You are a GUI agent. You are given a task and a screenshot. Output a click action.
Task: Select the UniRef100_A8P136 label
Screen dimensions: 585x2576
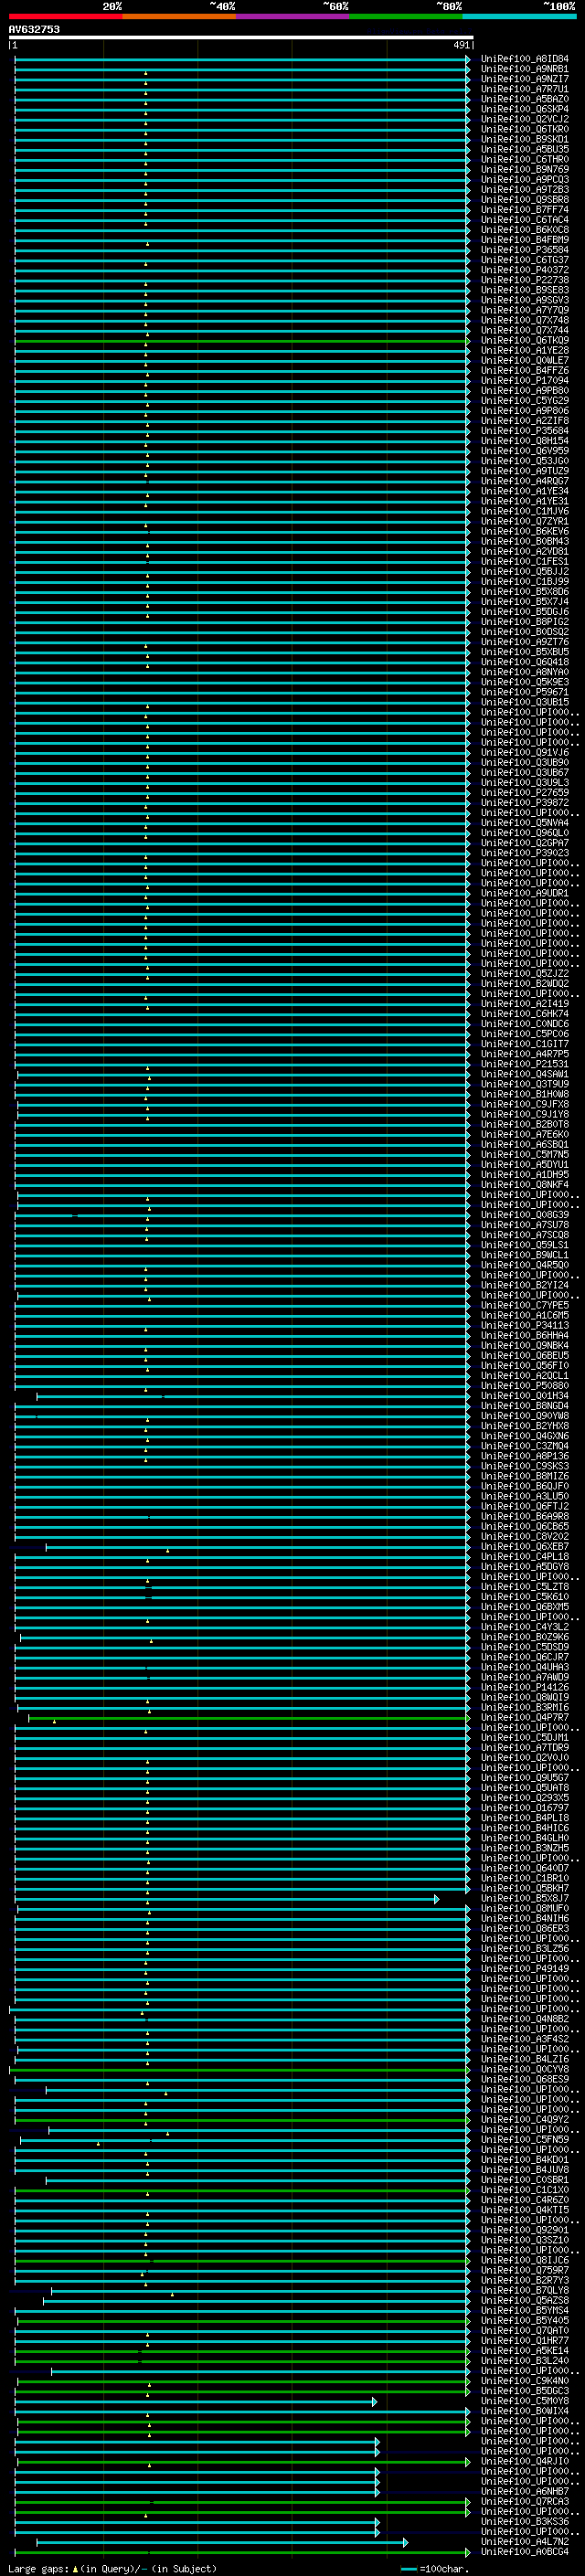pyautogui.click(x=524, y=1456)
